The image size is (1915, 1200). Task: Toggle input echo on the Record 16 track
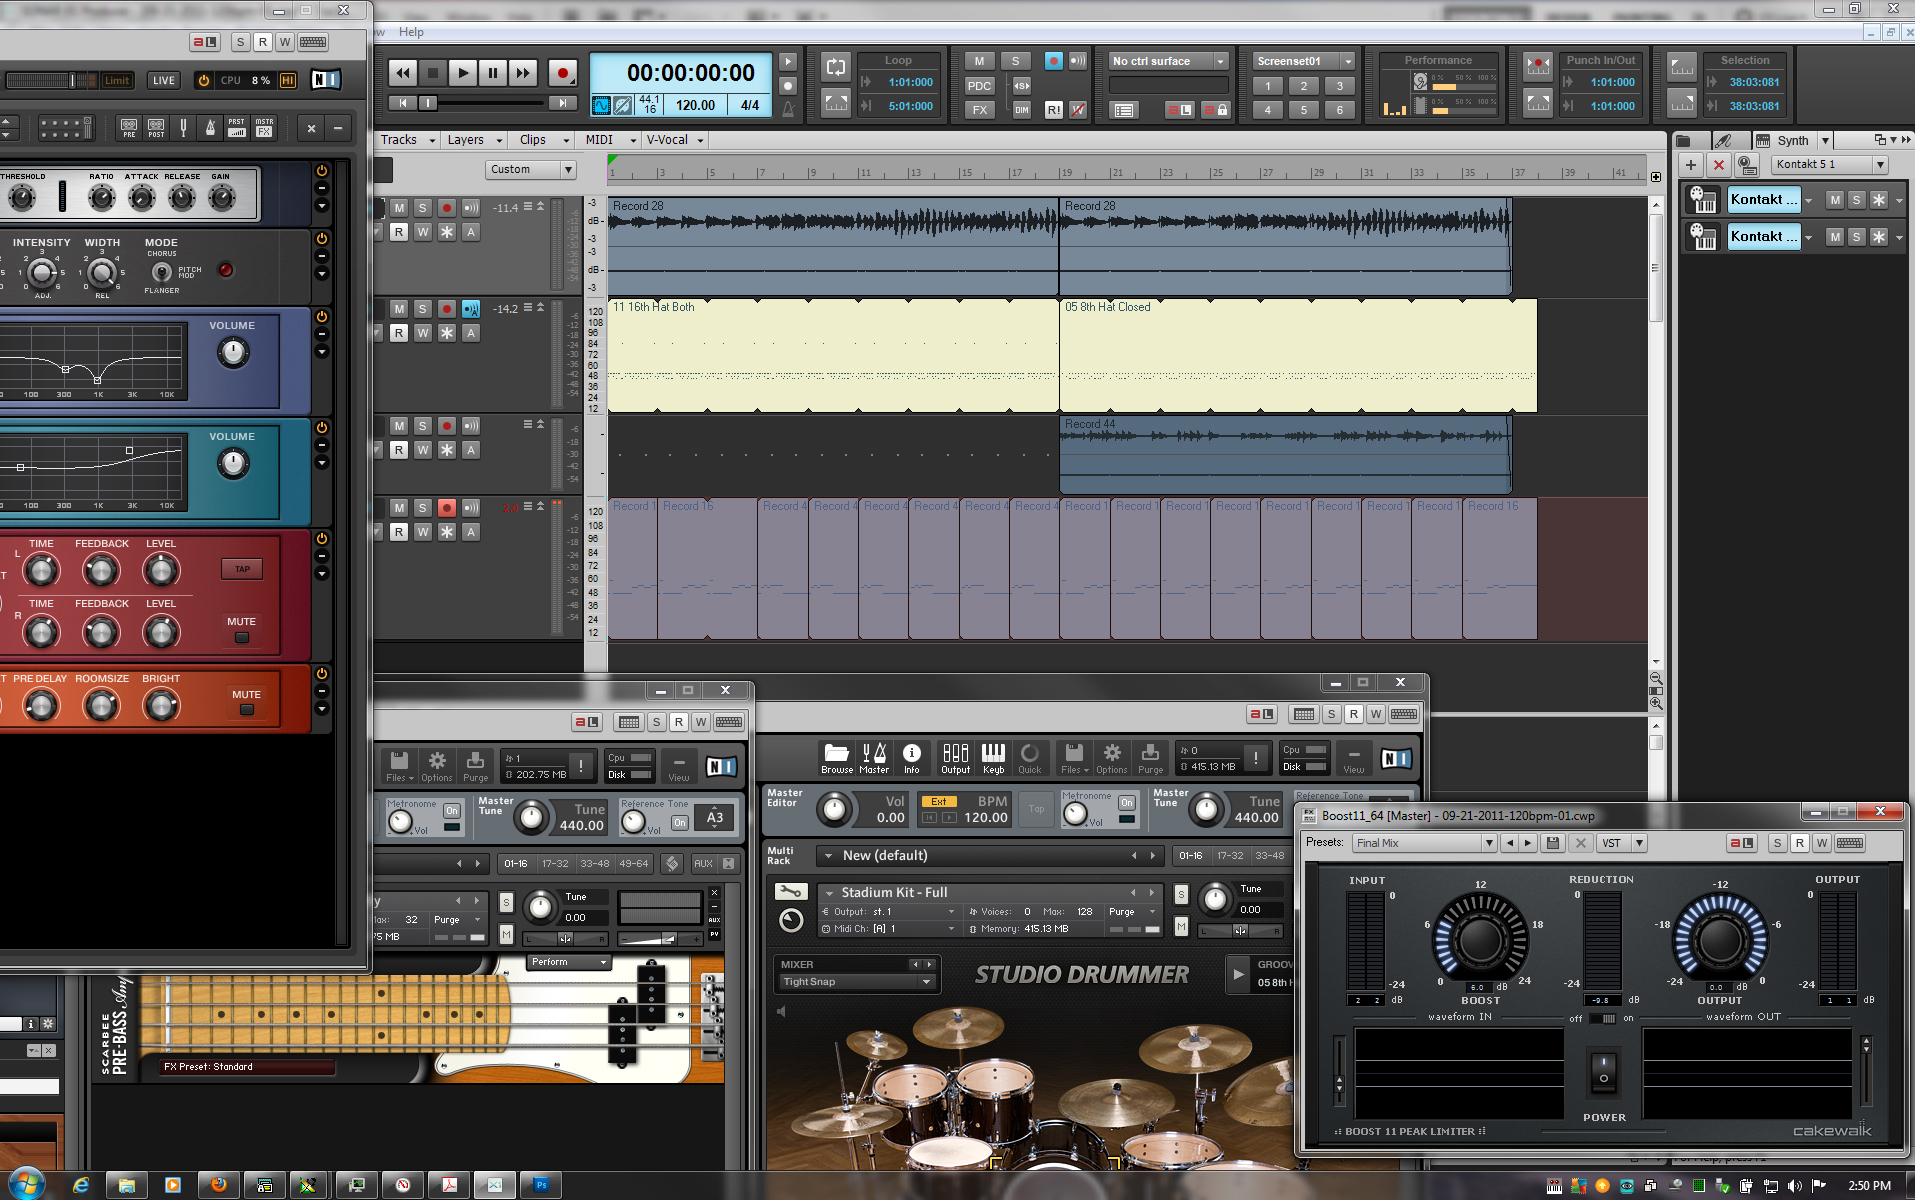[471, 508]
